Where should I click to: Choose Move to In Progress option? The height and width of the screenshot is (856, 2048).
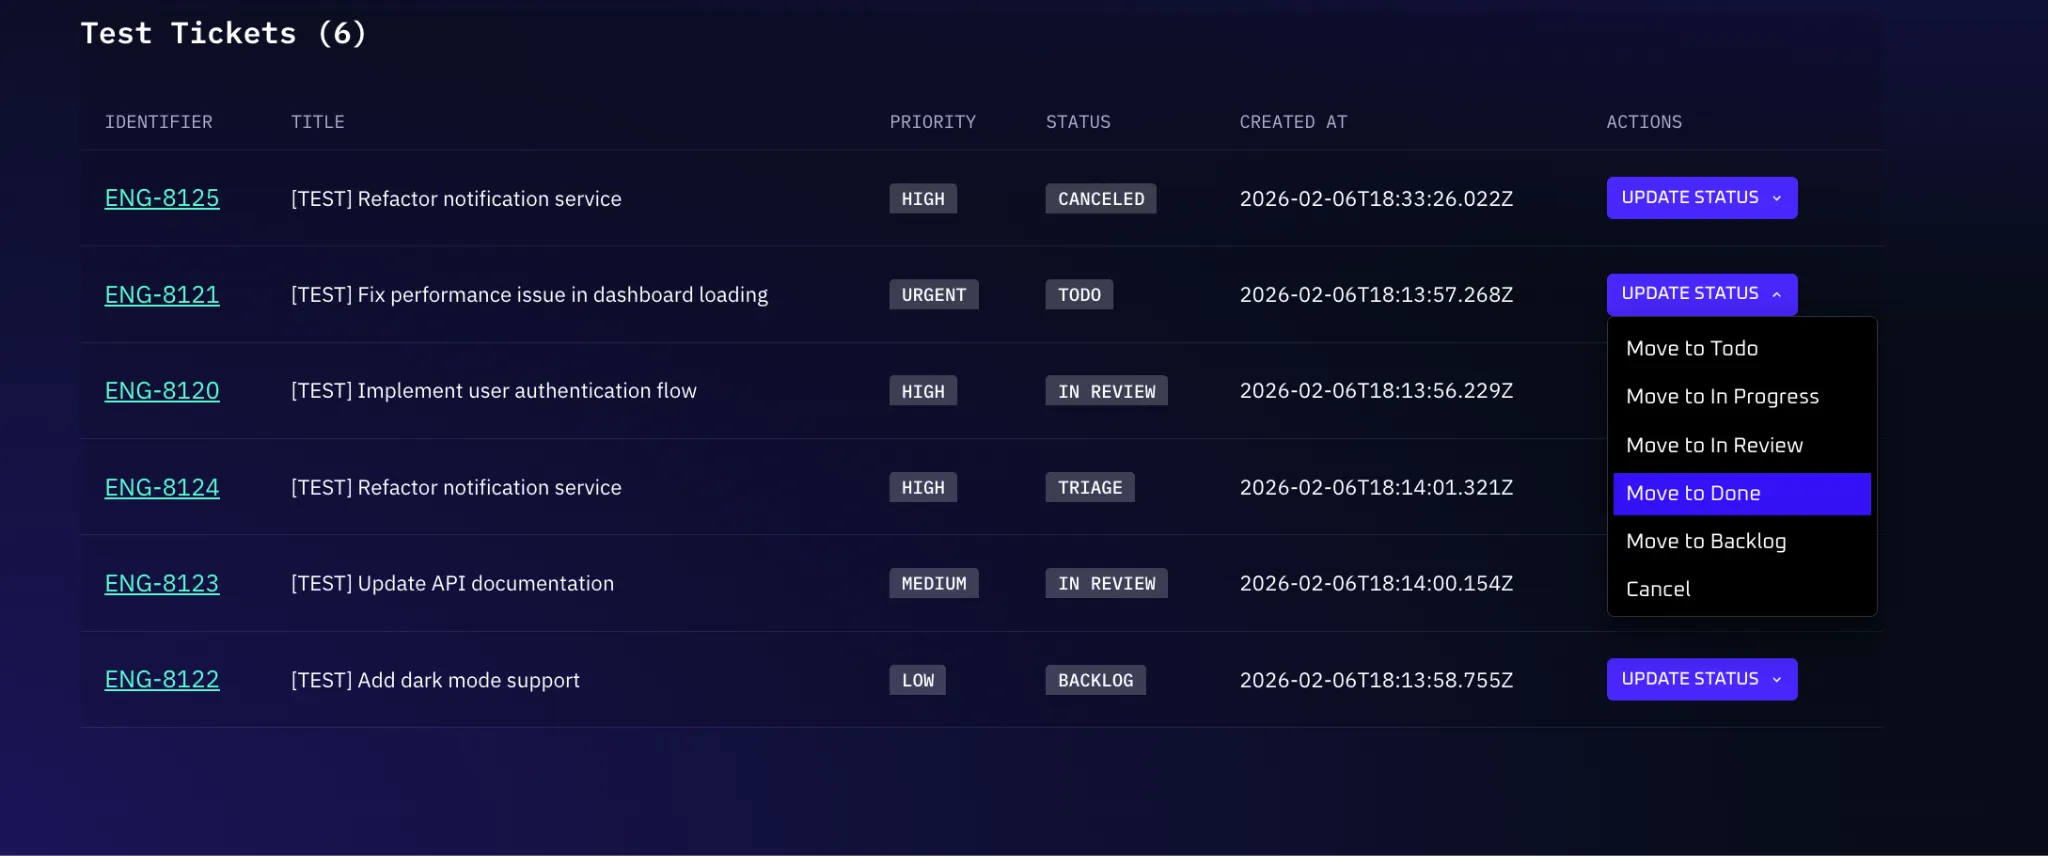tap(1741, 396)
